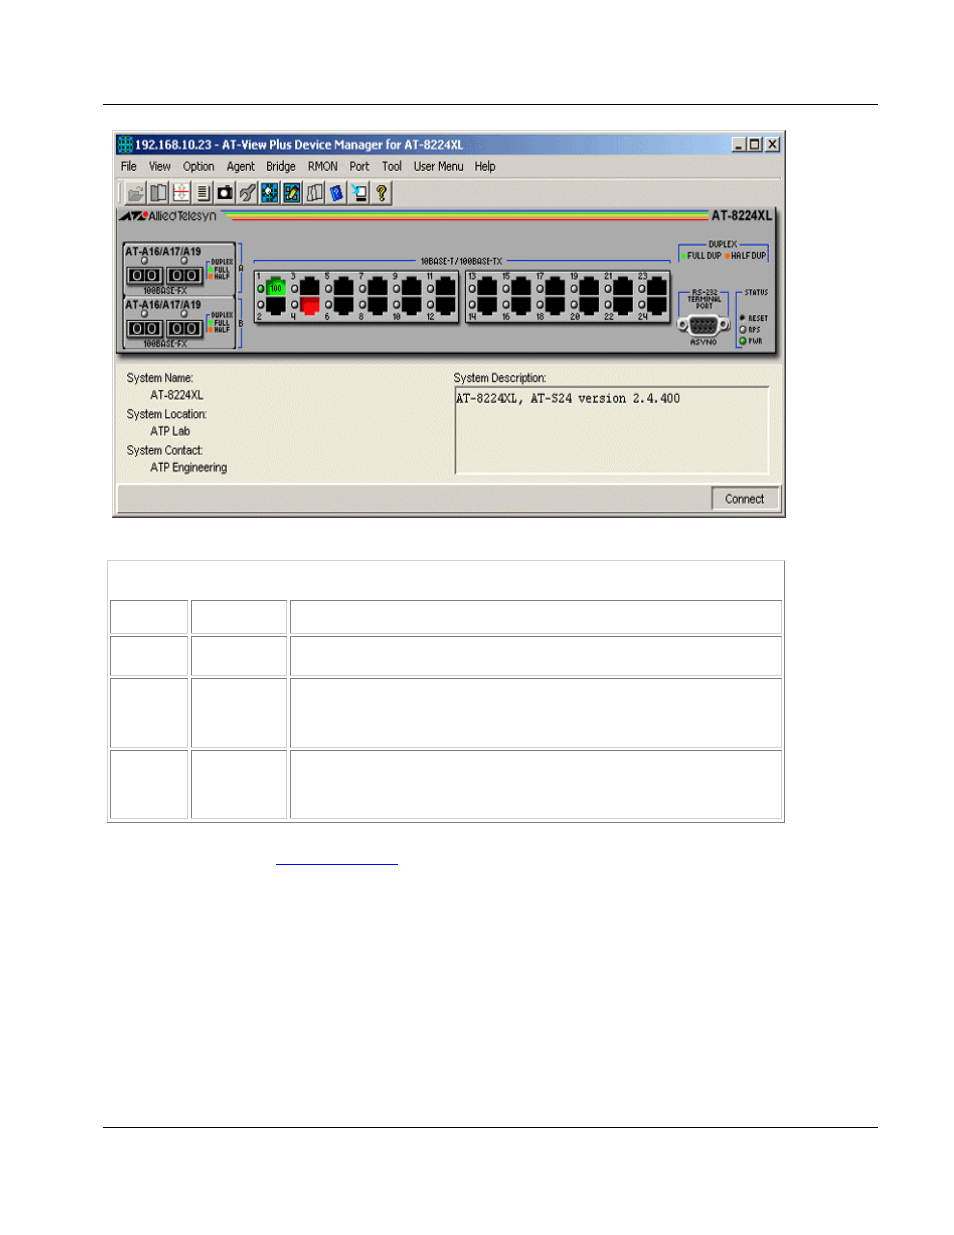The height and width of the screenshot is (1235, 954).
Task: Open the User Menu menu
Action: click(x=439, y=167)
